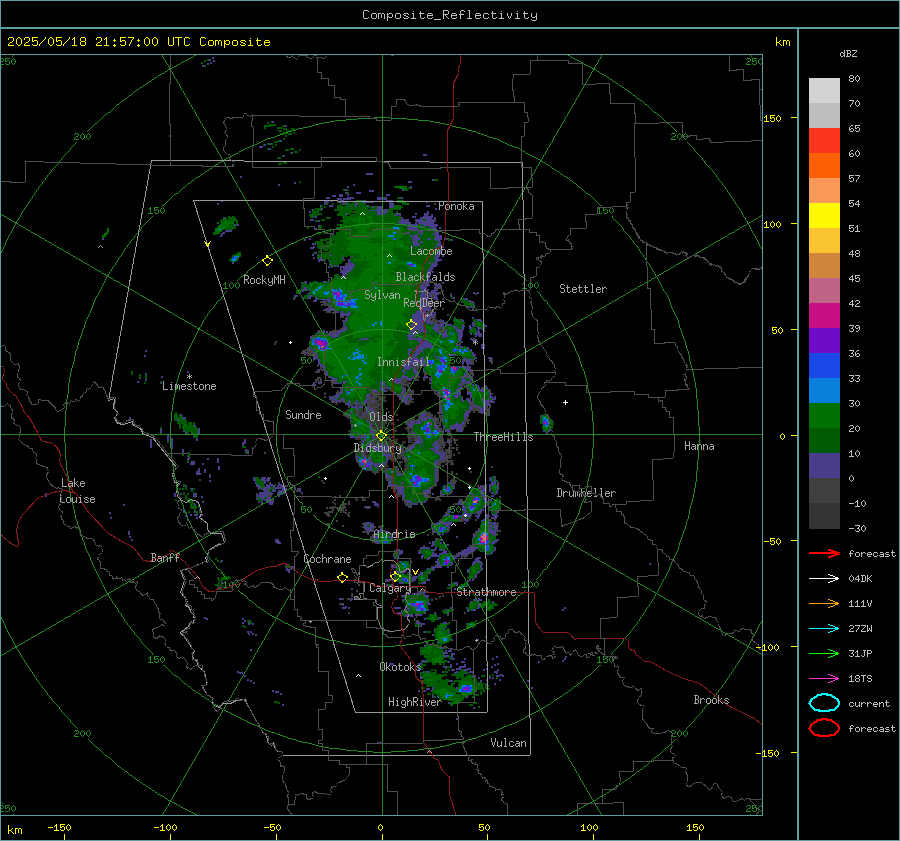Click the '04DK' legend label
The height and width of the screenshot is (841, 900).
(860, 579)
